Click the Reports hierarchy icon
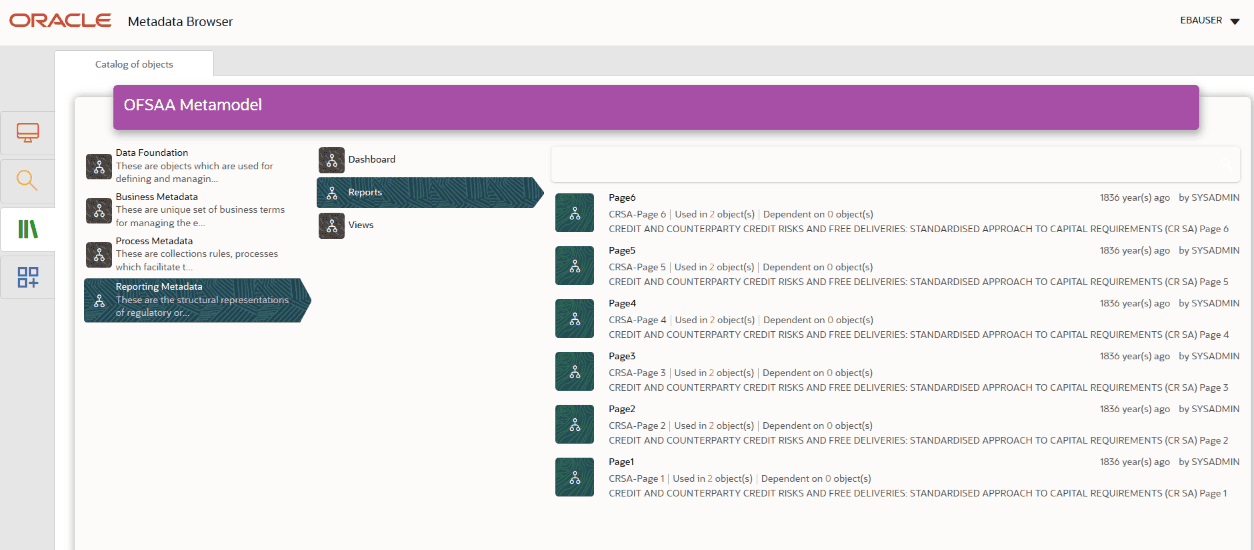 331,192
